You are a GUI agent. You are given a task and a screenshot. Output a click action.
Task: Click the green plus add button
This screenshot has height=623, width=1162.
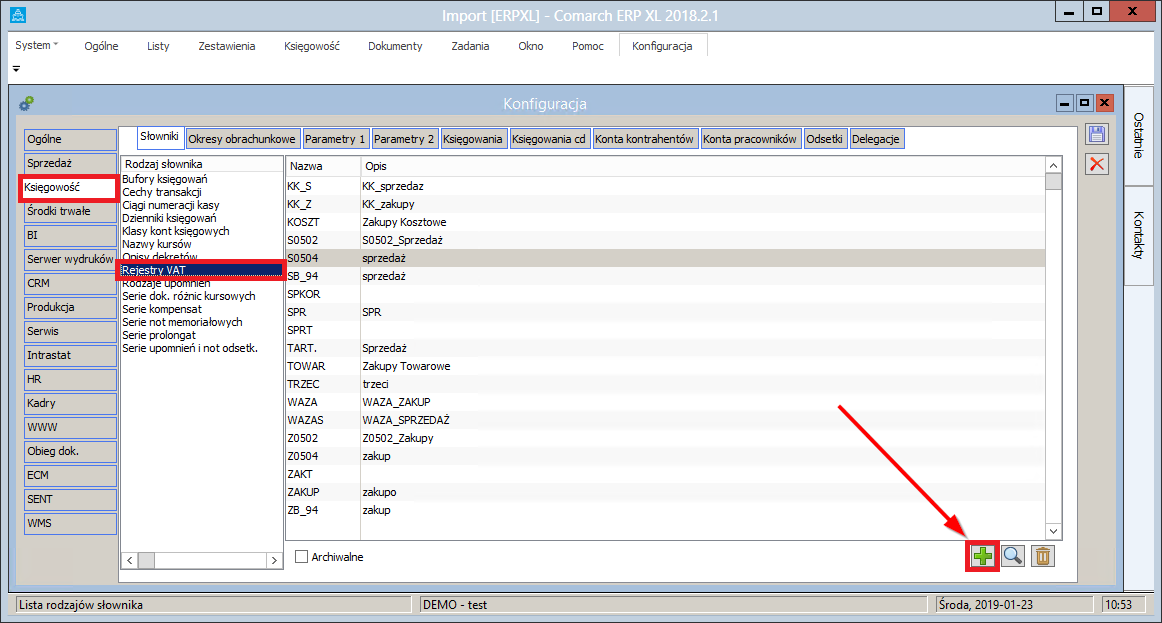tap(983, 557)
